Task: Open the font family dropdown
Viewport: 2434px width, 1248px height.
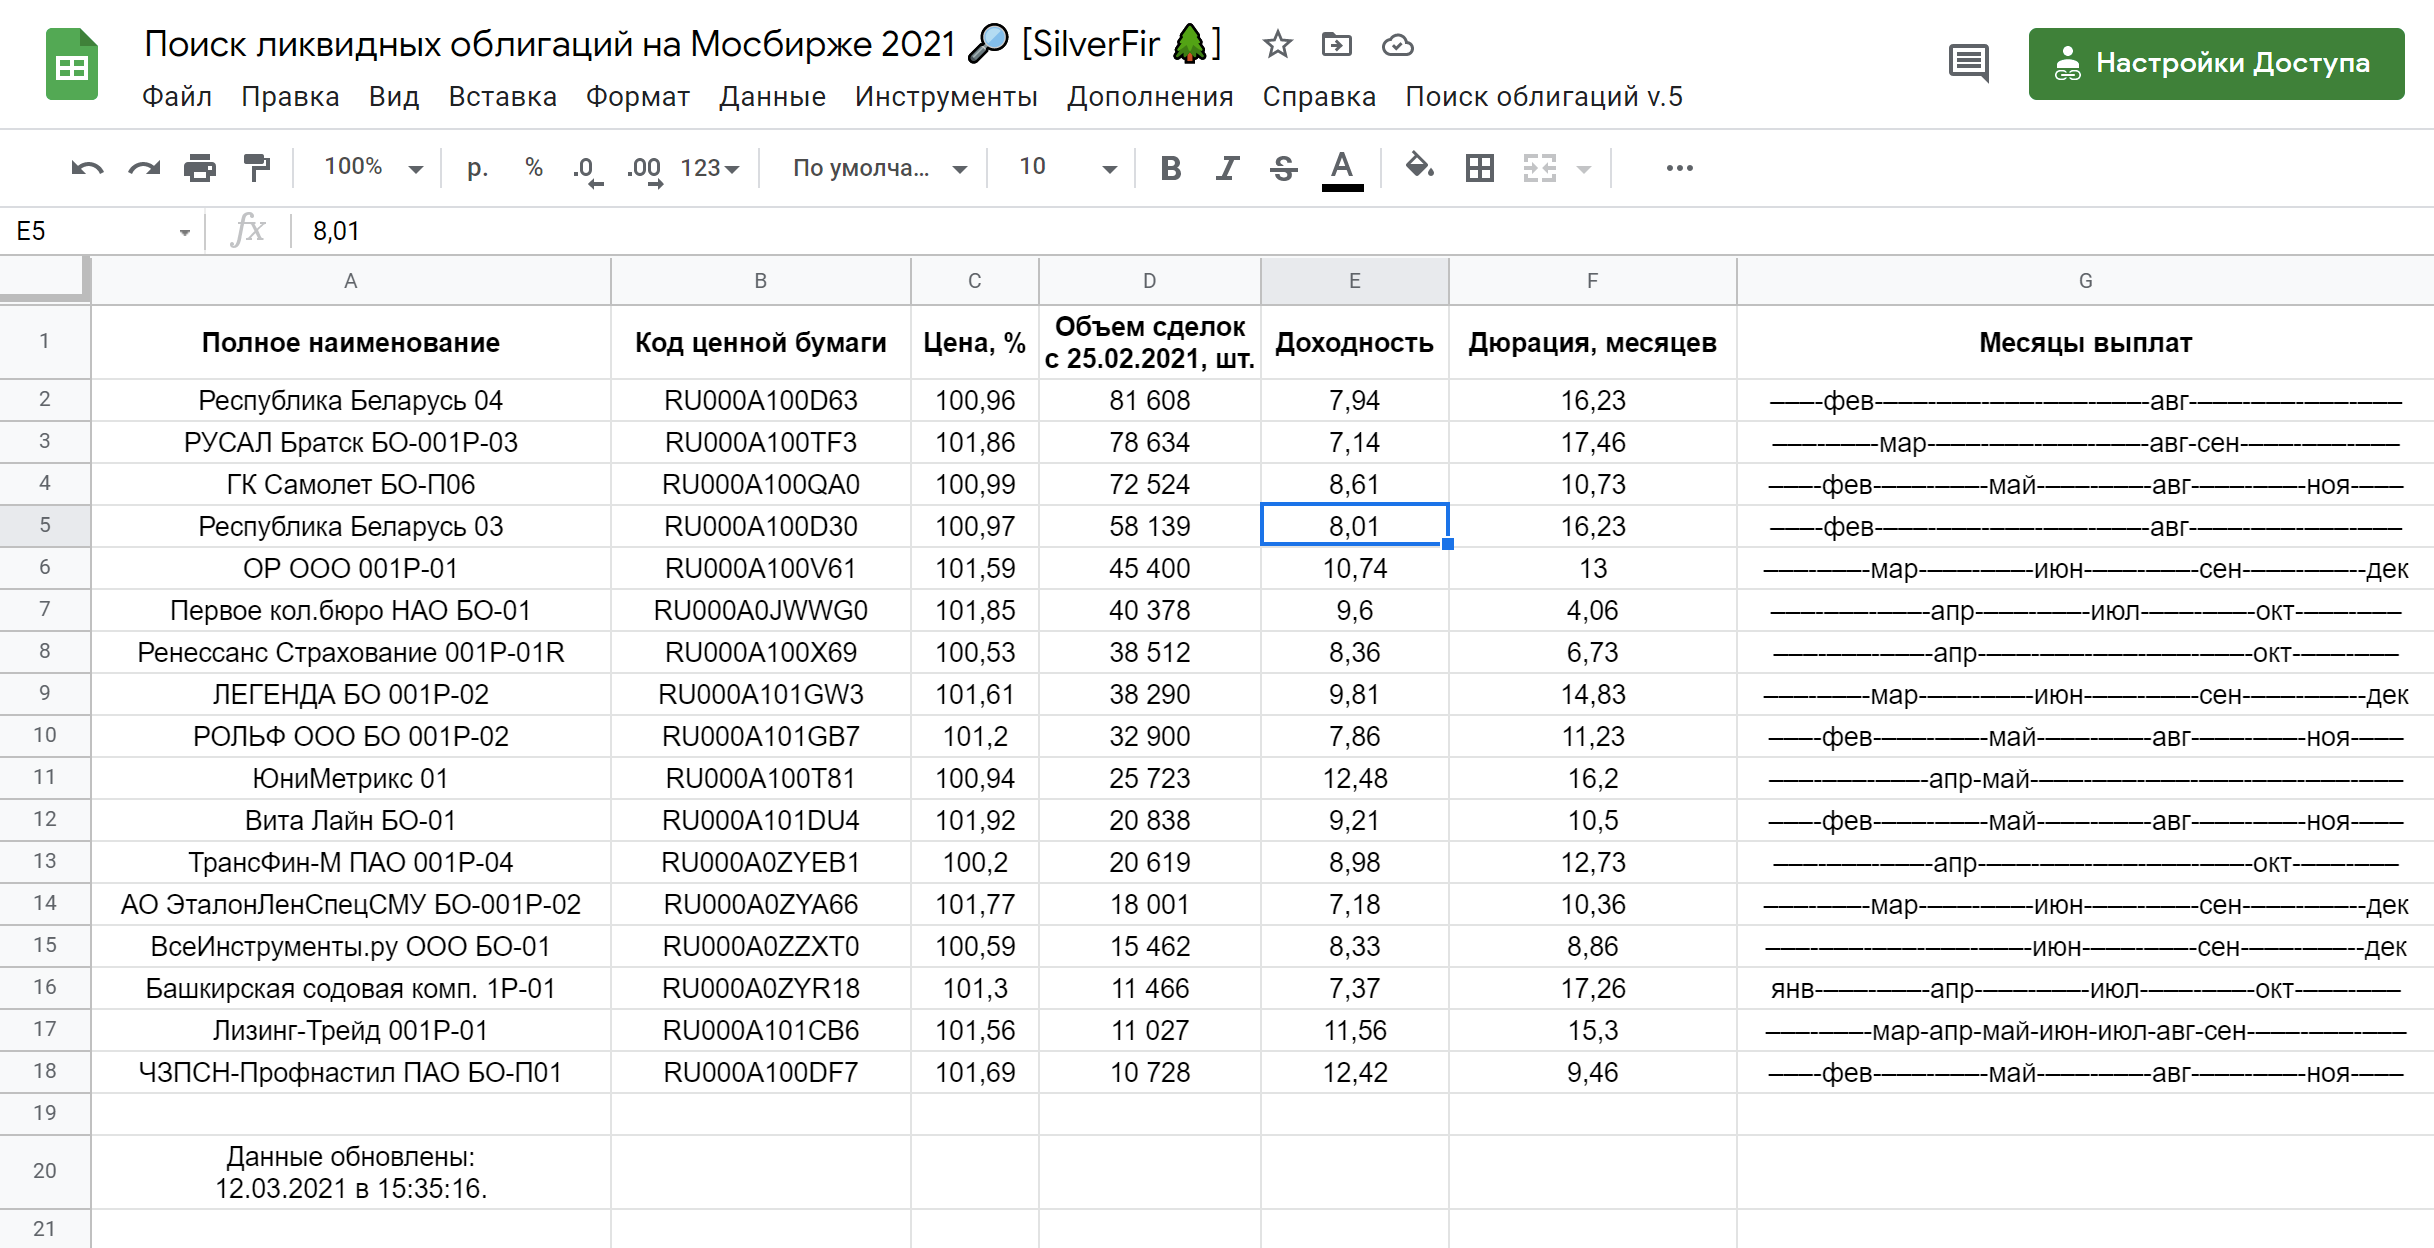Action: coord(880,168)
